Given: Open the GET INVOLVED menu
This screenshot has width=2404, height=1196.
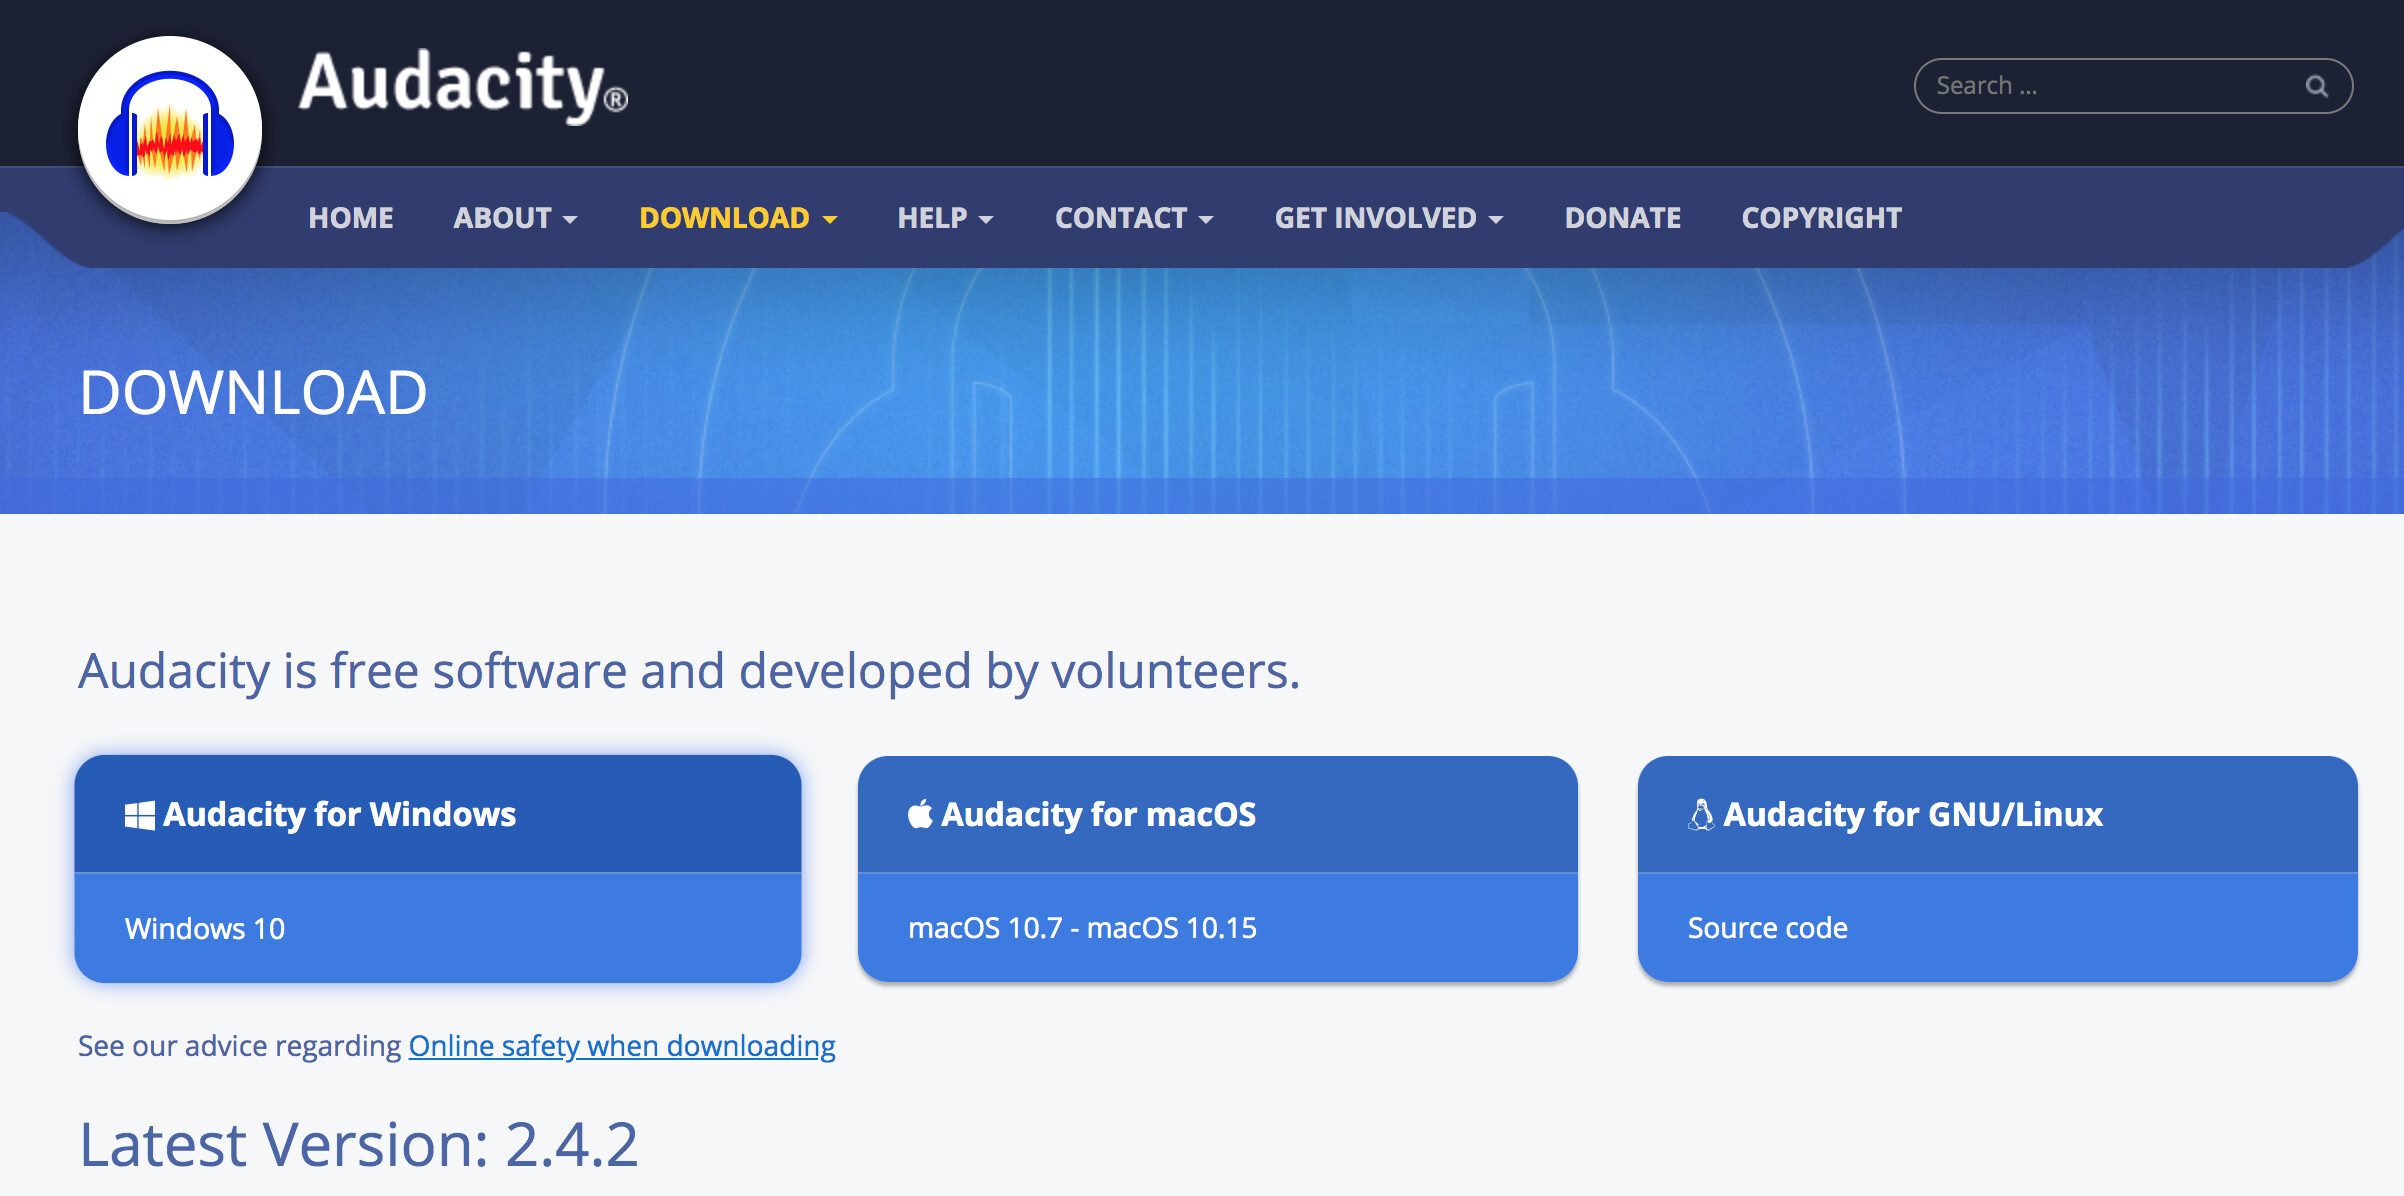Looking at the screenshot, I should click(1389, 217).
